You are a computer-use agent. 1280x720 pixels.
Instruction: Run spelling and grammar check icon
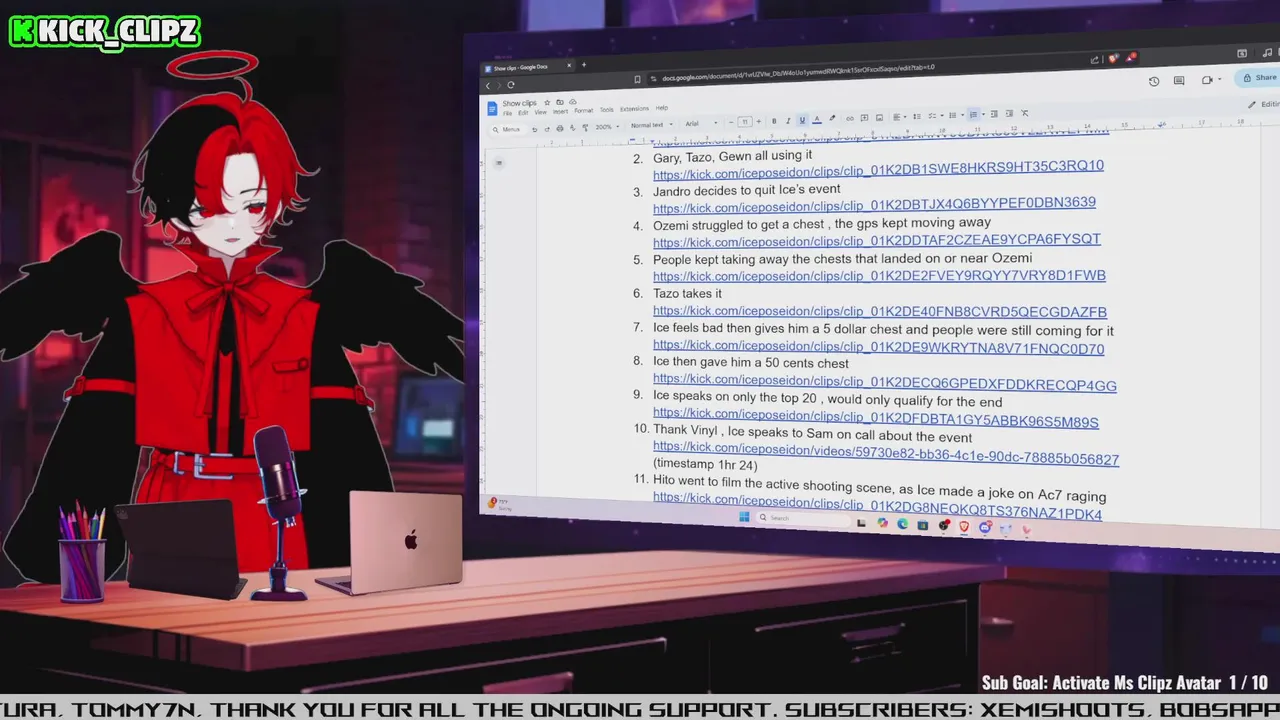[572, 128]
